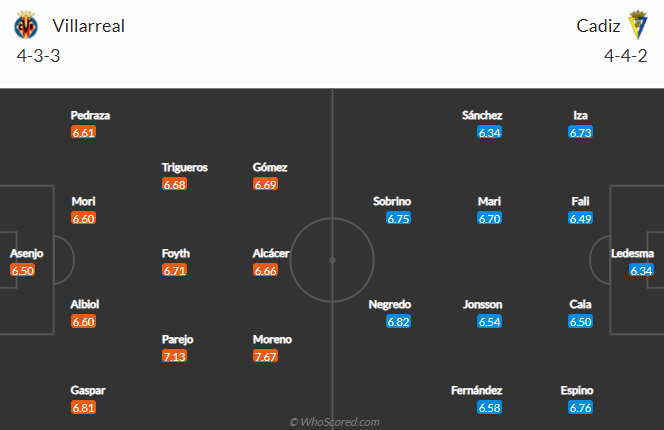Select Moreno's 7.67 rating badge
The height and width of the screenshot is (430, 664).
[266, 356]
